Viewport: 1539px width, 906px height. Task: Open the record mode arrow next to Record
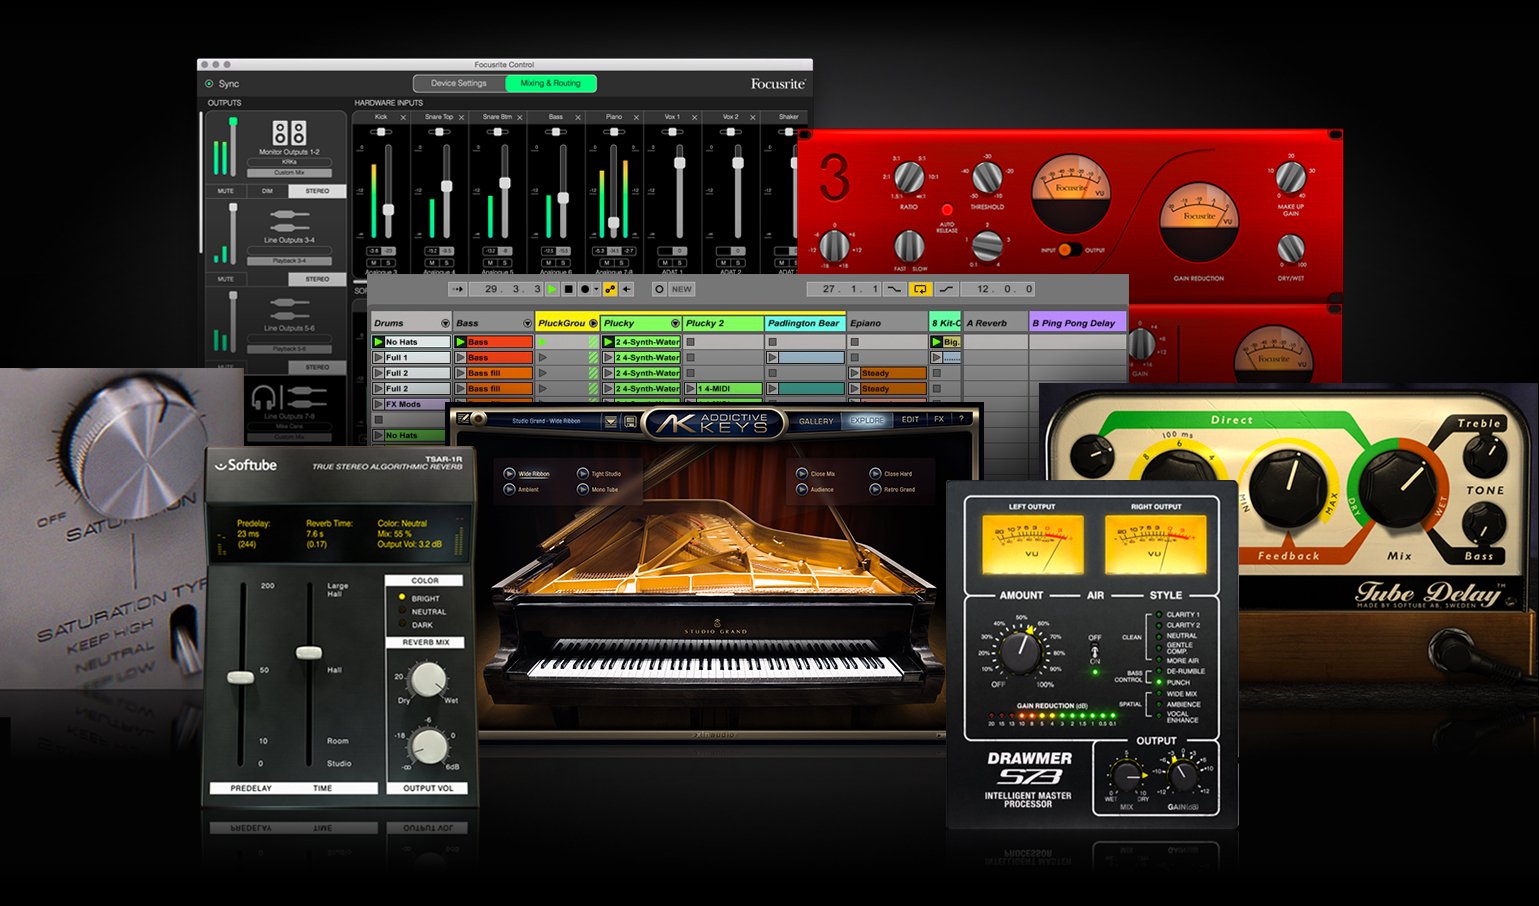click(596, 289)
